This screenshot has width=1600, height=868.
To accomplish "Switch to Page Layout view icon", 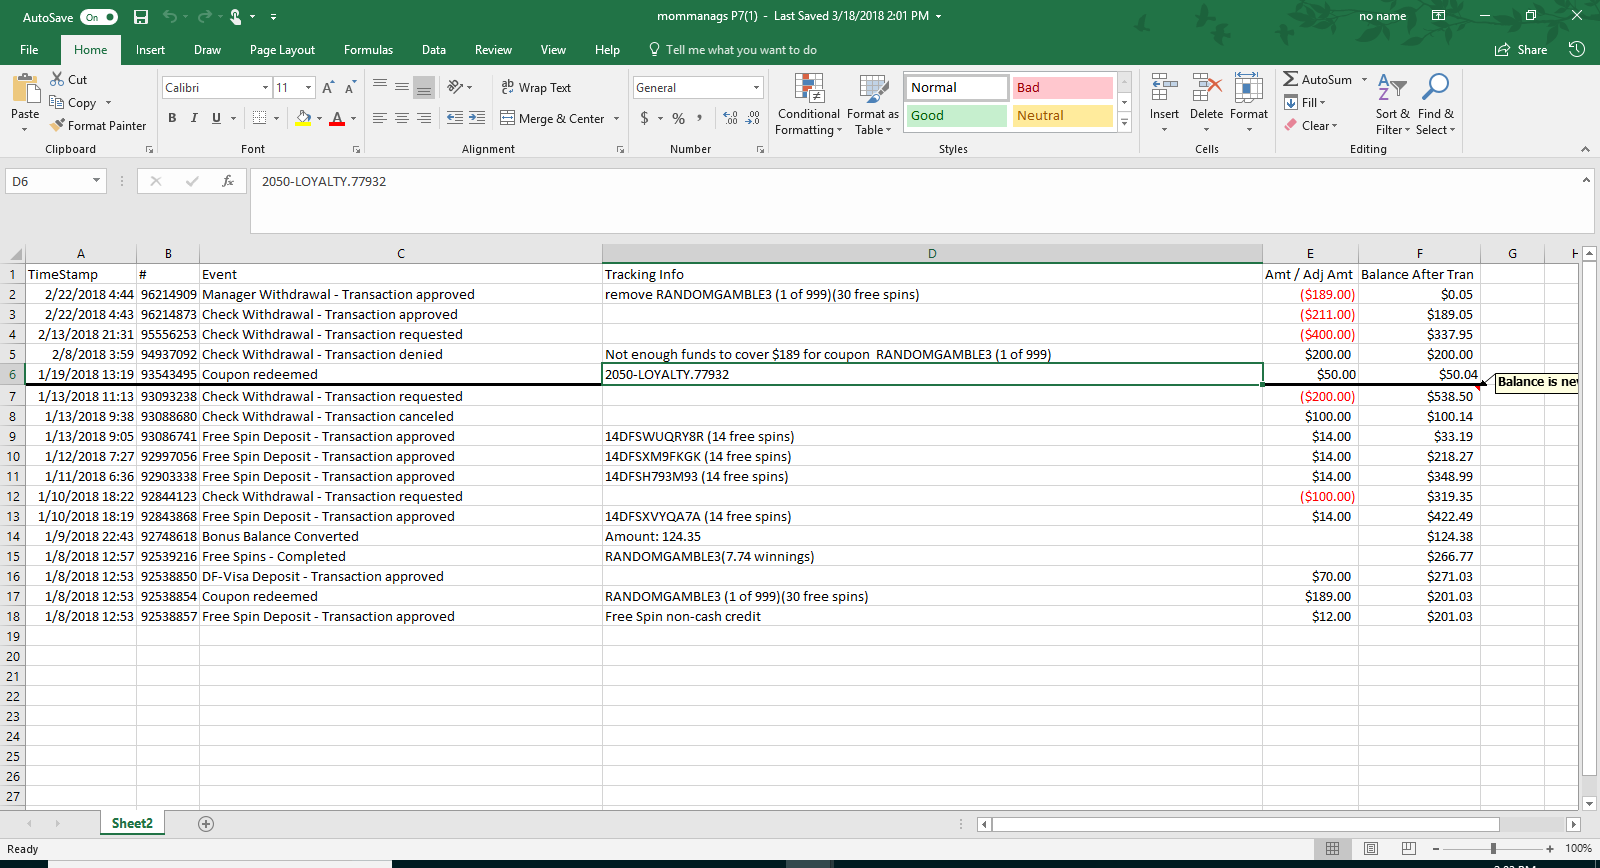I will (1371, 849).
